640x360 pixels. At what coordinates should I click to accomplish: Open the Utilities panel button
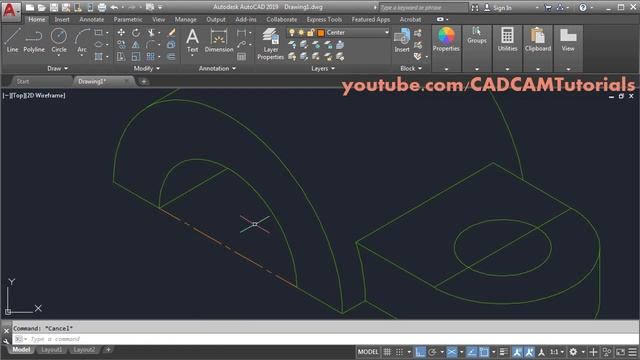[x=507, y=40]
